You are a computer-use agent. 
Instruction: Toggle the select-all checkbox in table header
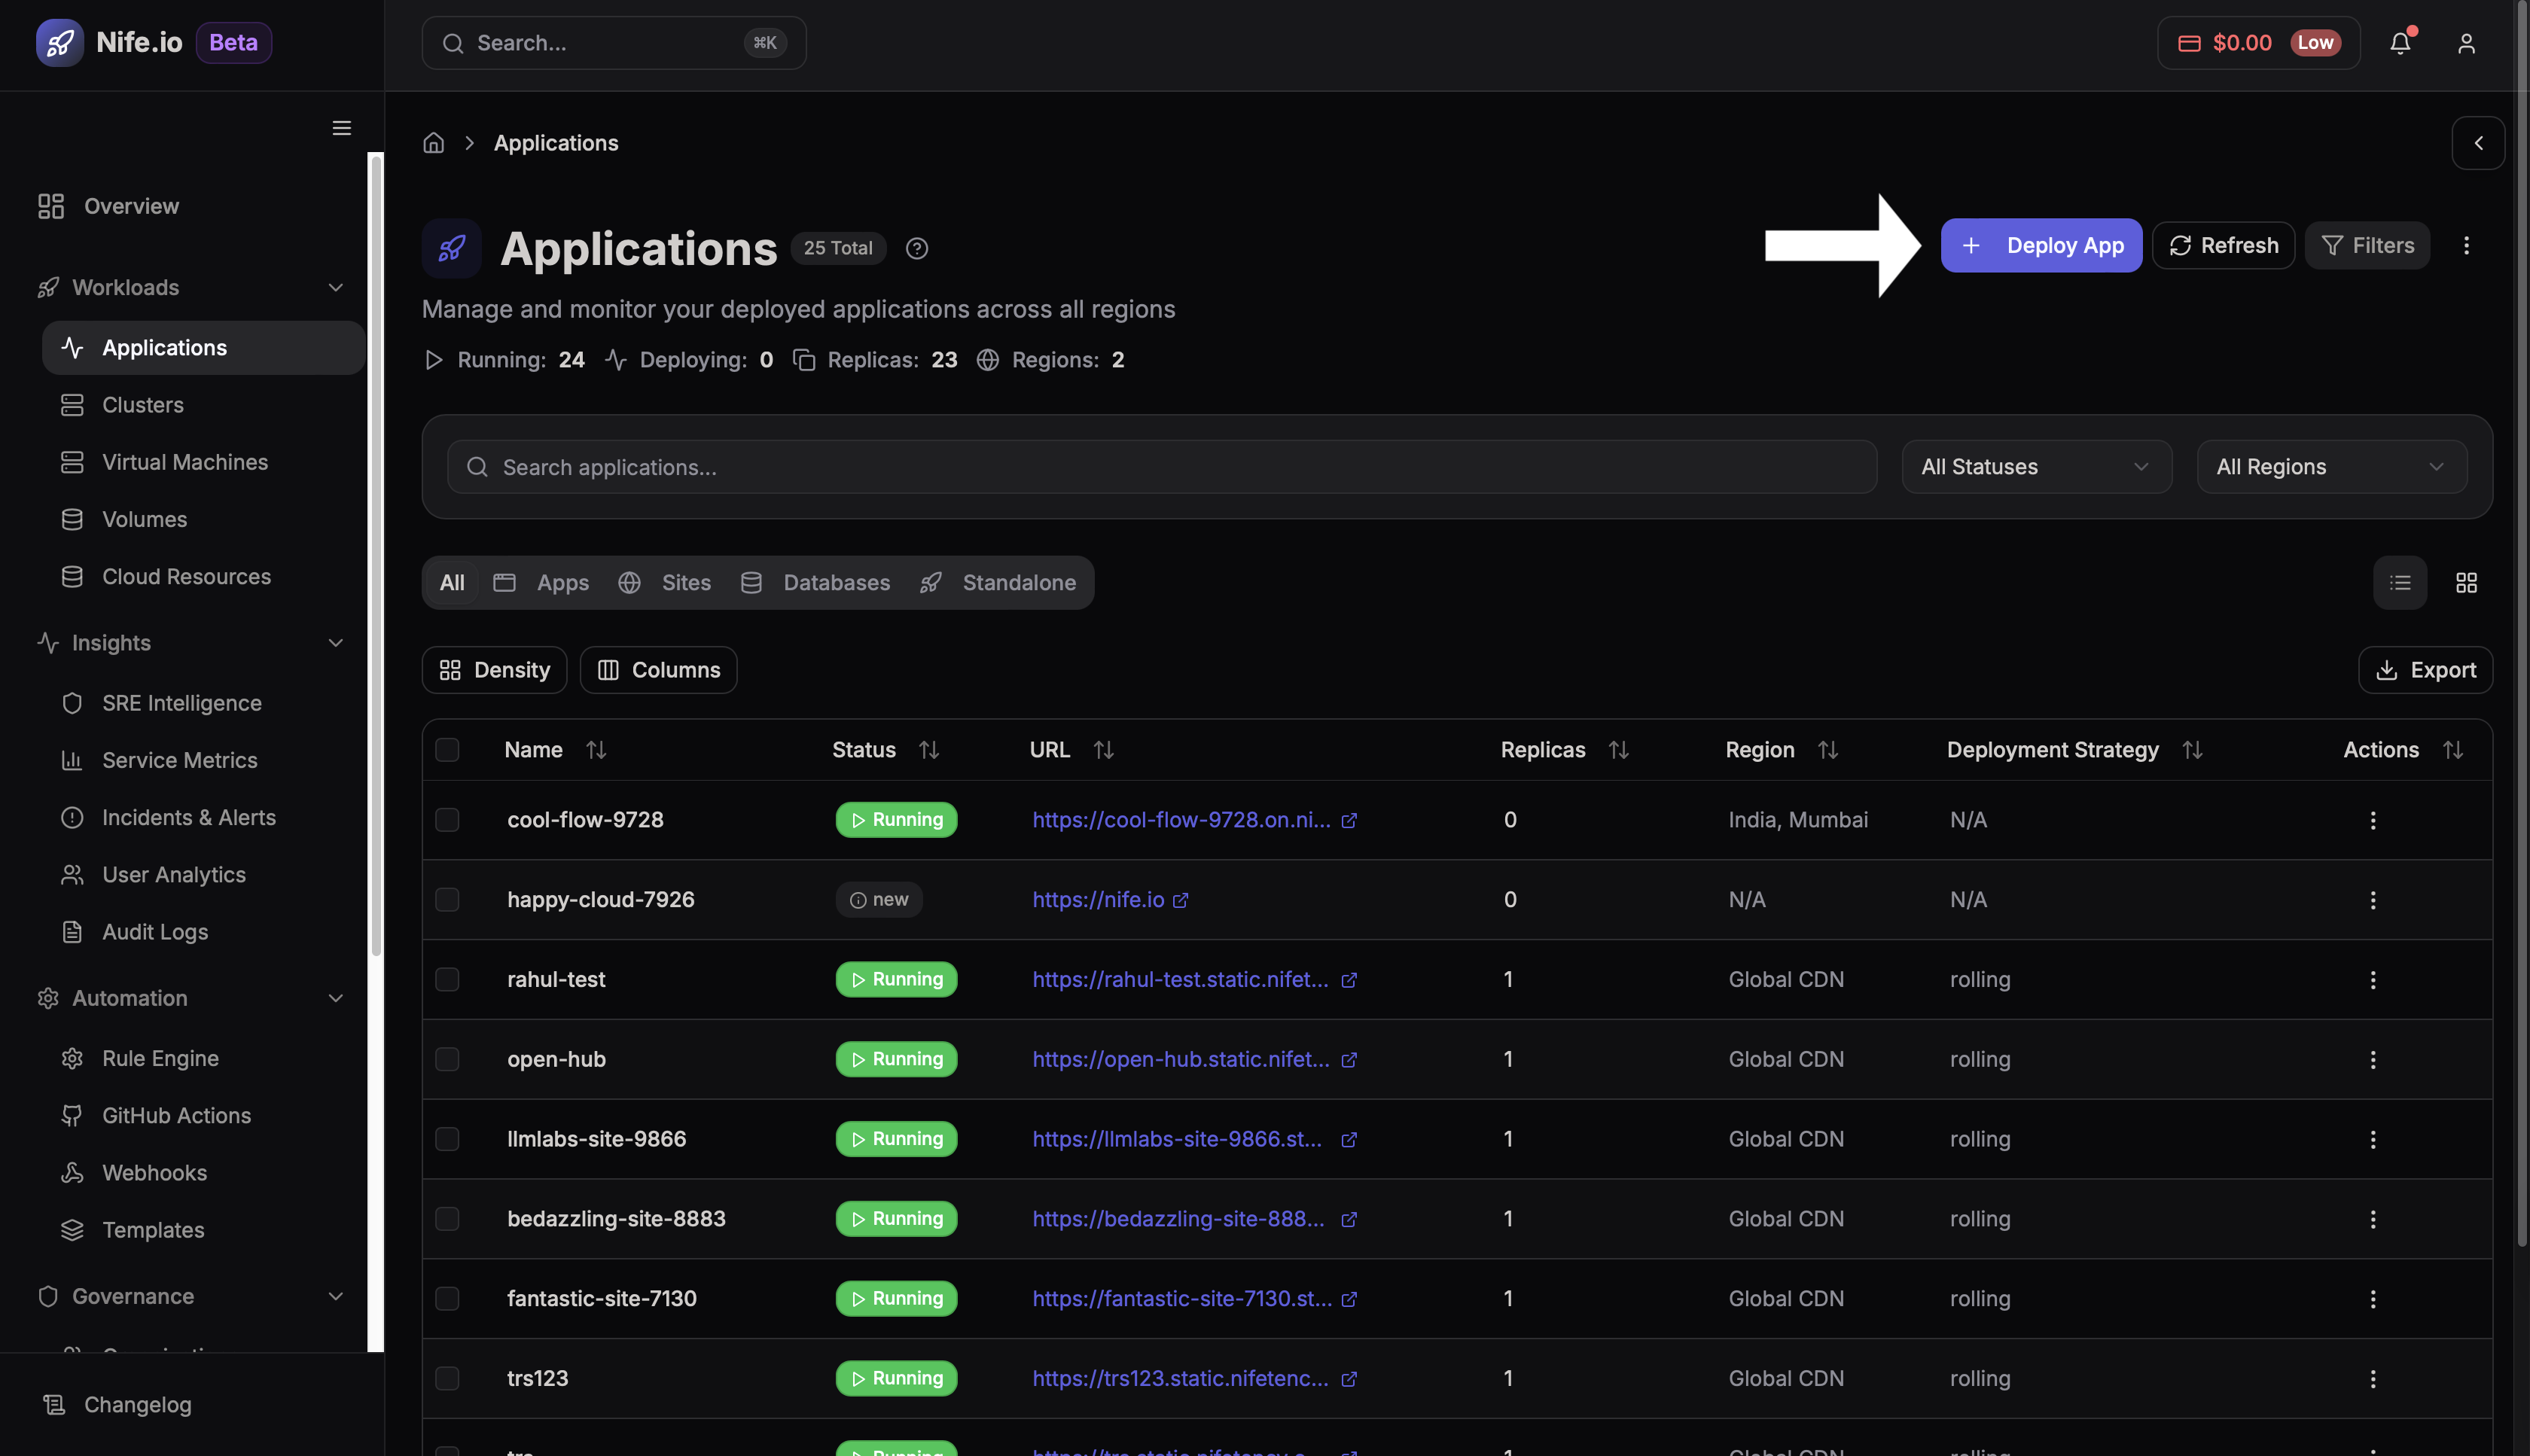(447, 749)
